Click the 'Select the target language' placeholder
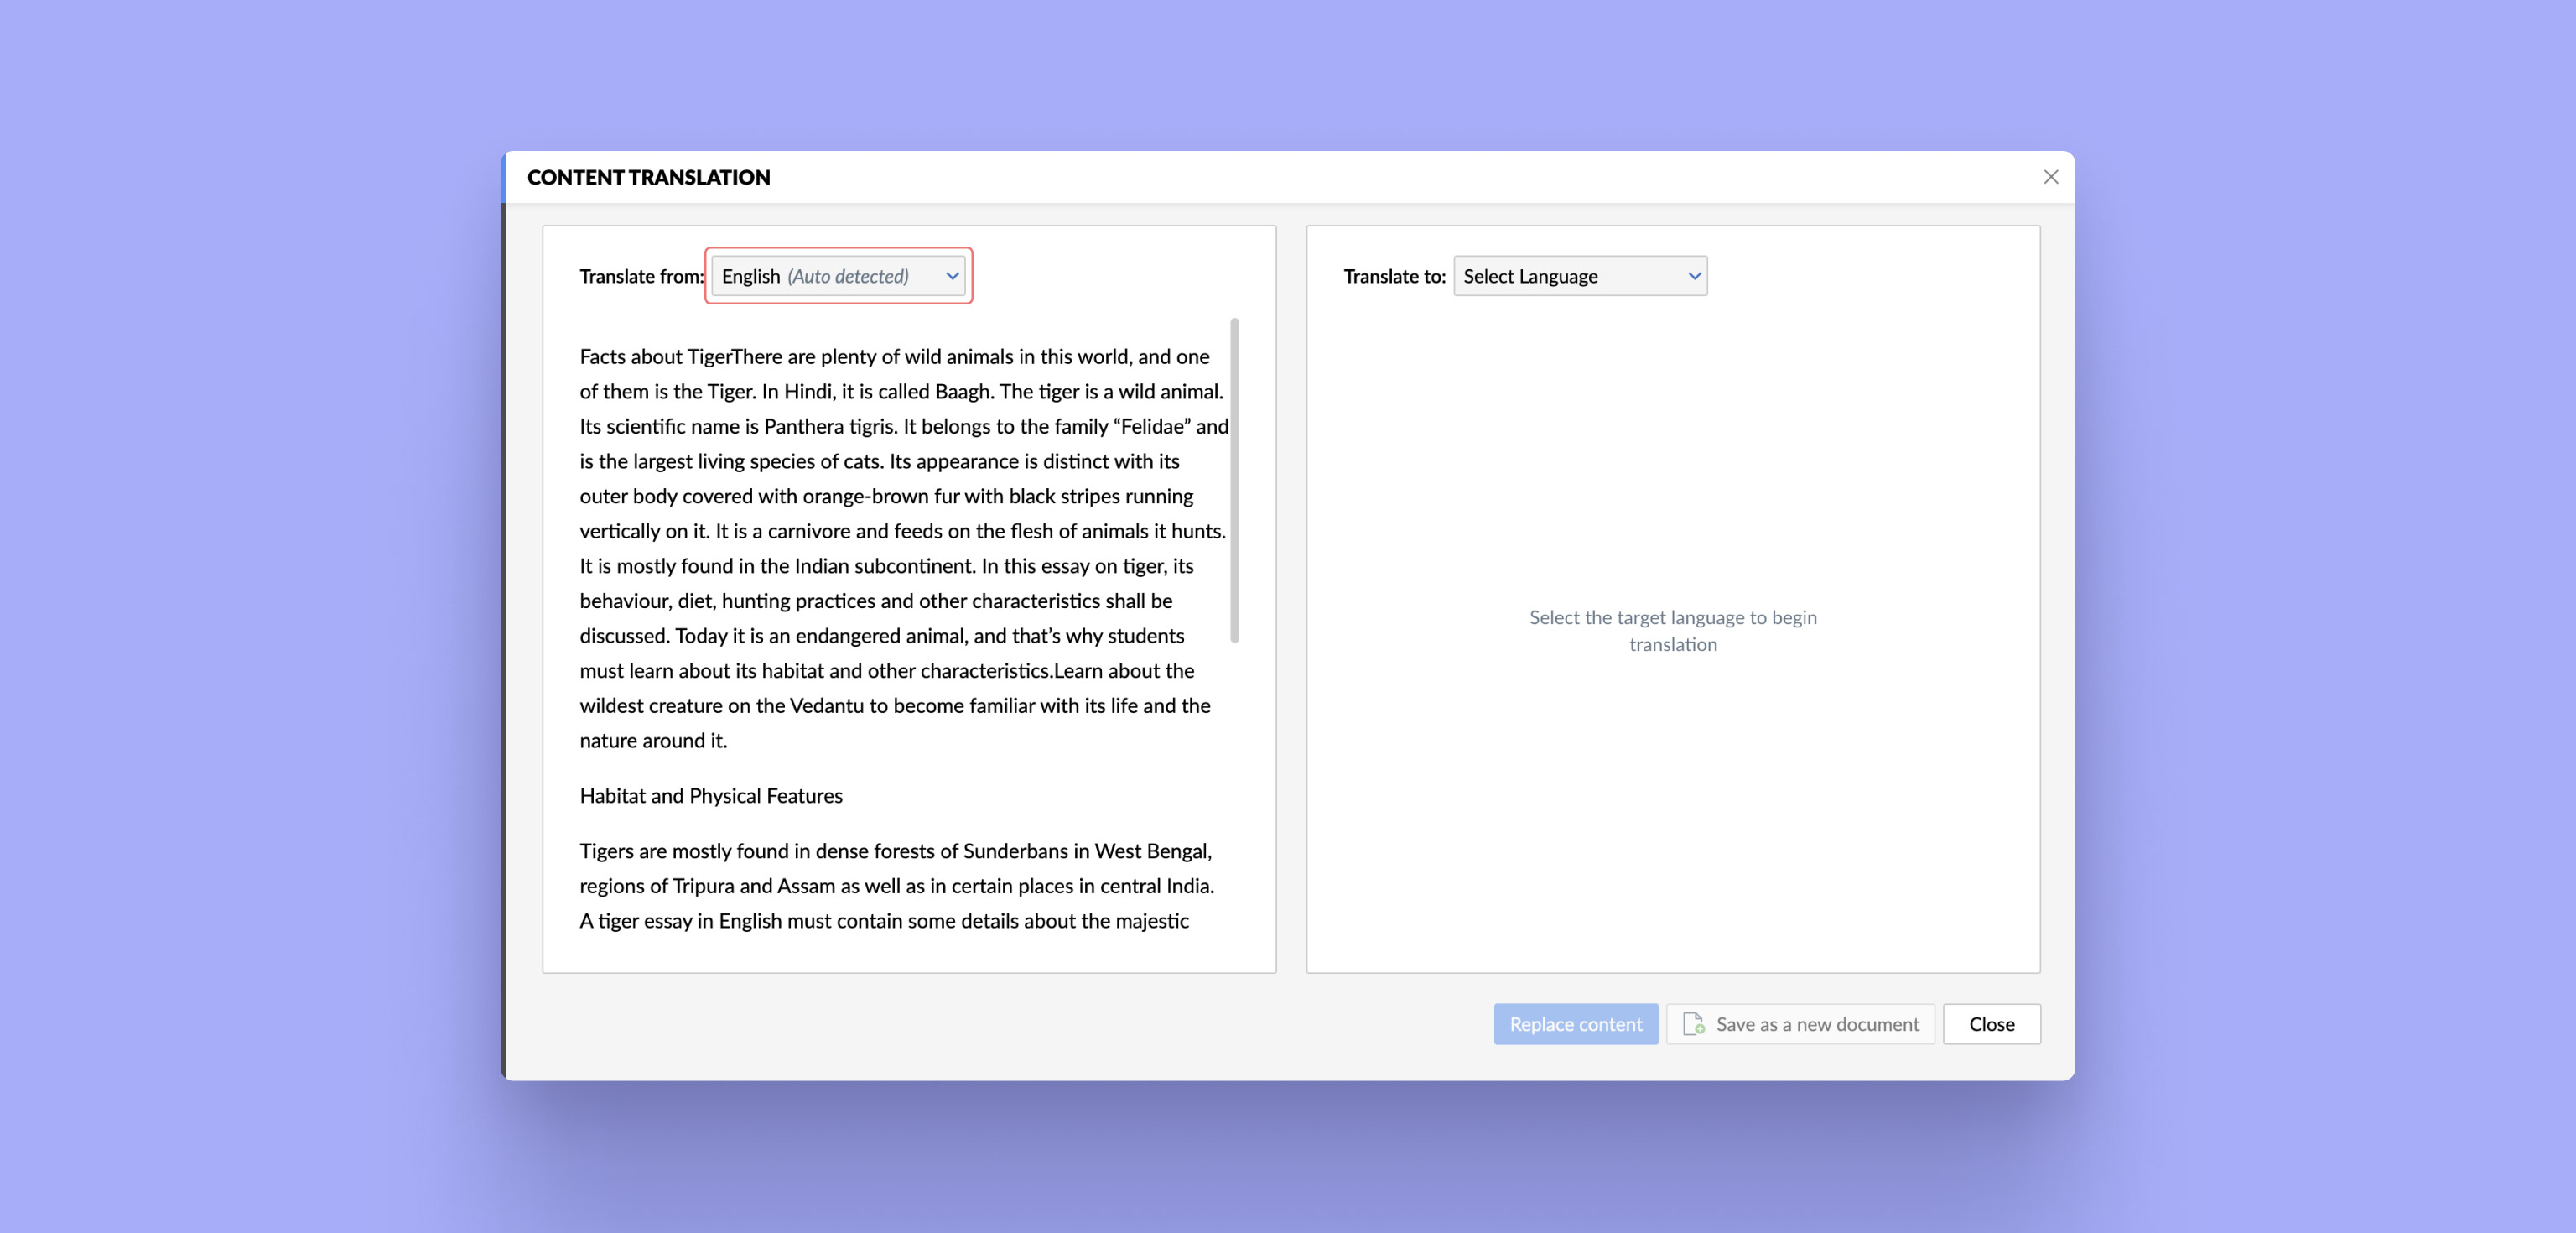The image size is (2576, 1233). pos(1672,631)
